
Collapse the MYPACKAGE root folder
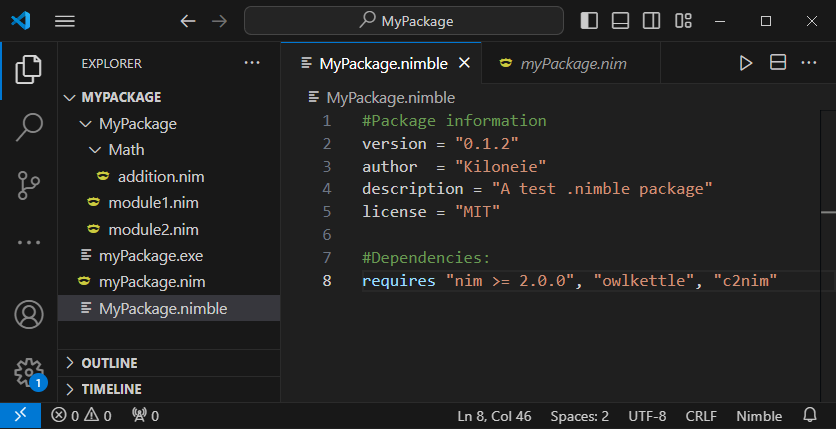[169, 98]
